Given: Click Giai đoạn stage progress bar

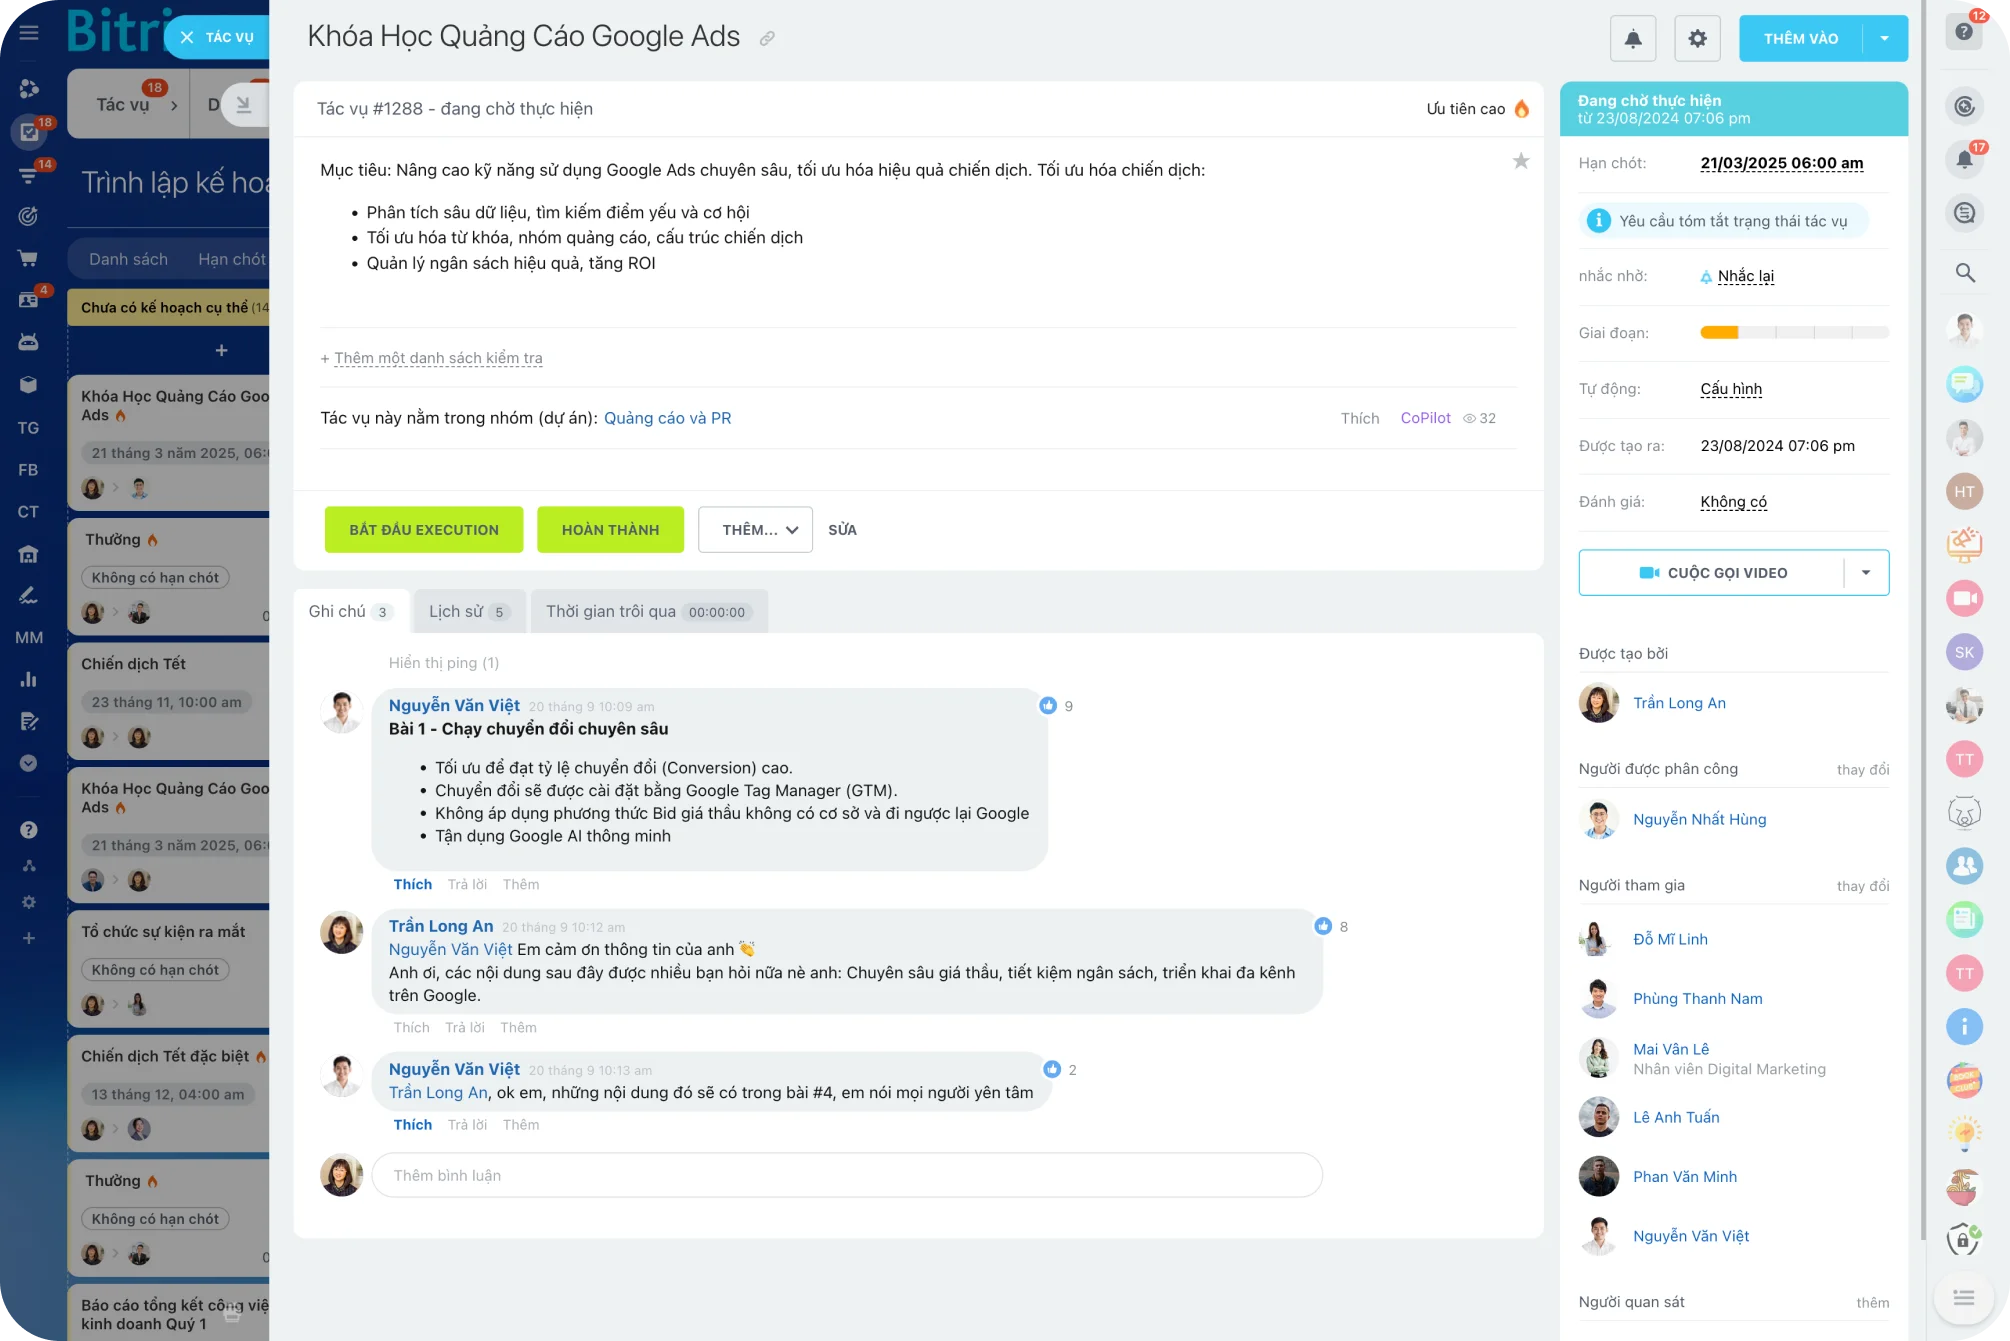Looking at the screenshot, I should click(1794, 333).
